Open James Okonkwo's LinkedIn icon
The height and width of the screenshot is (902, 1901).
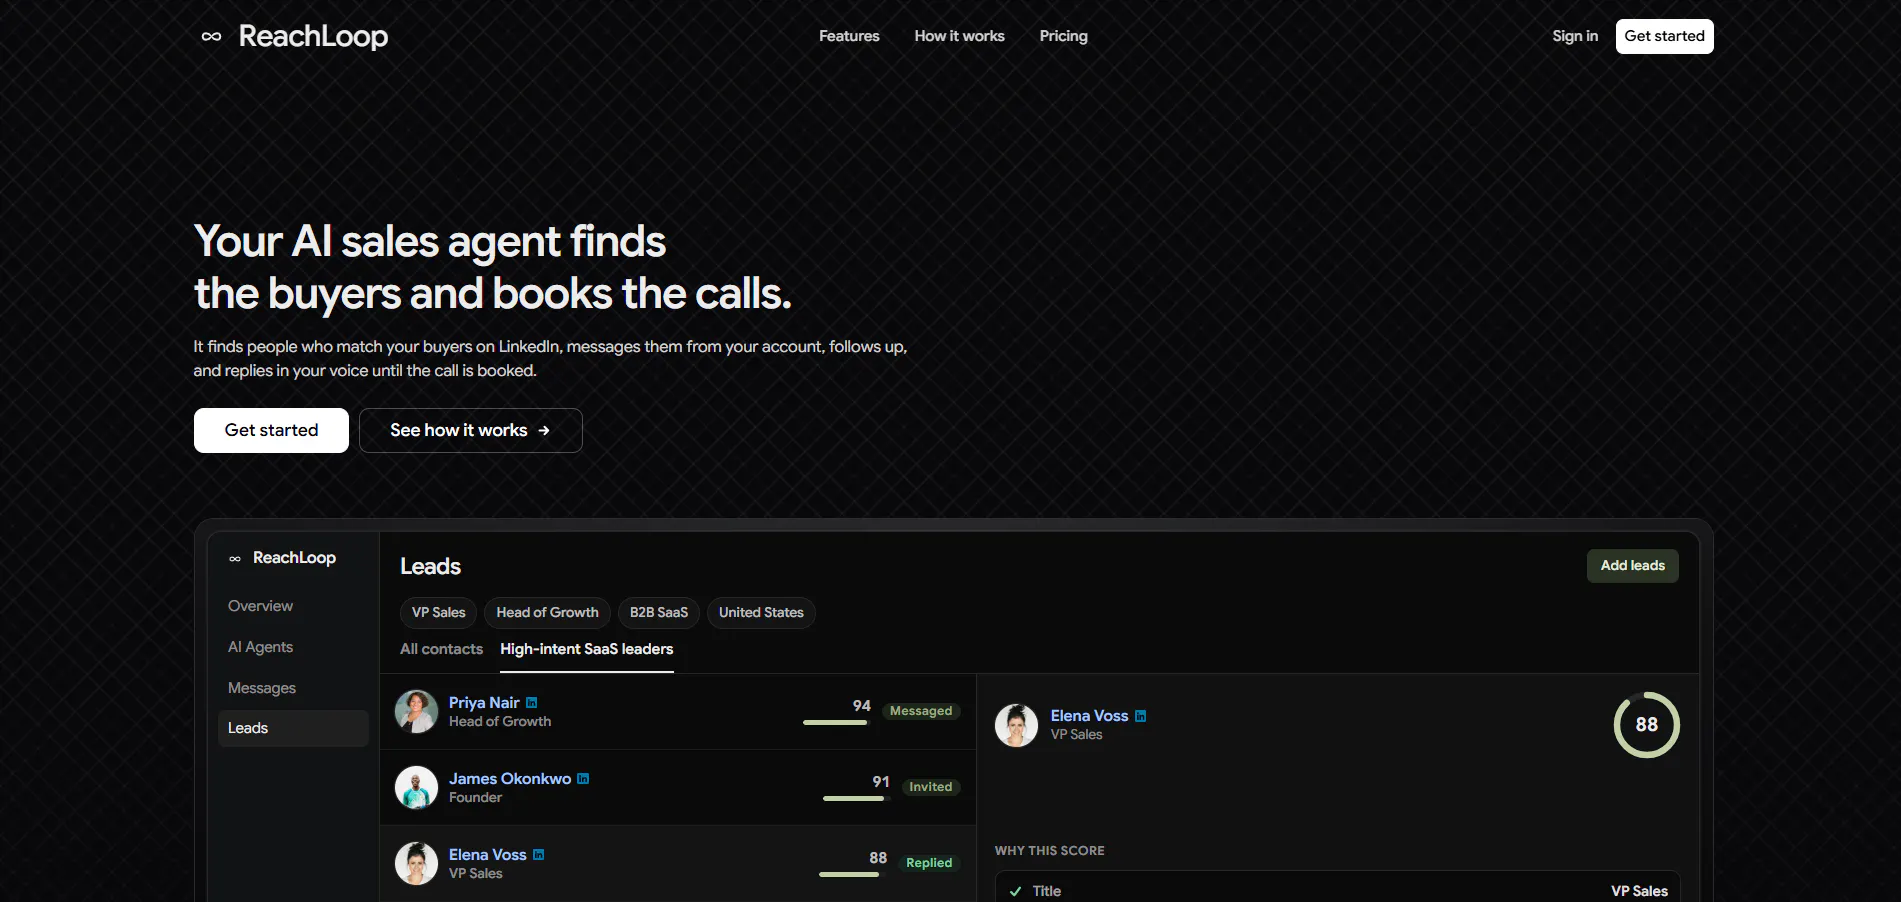click(x=583, y=779)
